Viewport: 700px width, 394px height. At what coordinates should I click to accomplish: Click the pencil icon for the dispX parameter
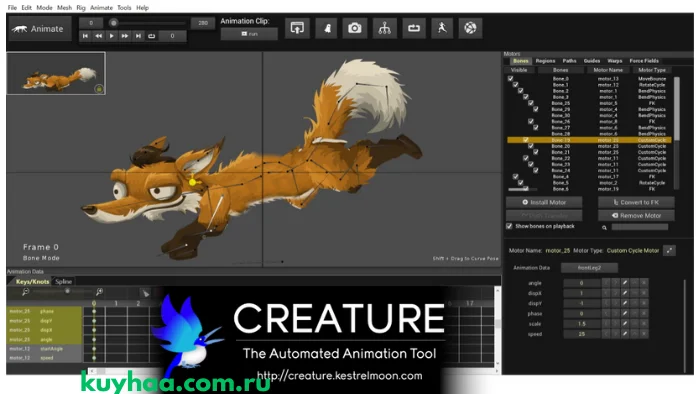point(625,293)
